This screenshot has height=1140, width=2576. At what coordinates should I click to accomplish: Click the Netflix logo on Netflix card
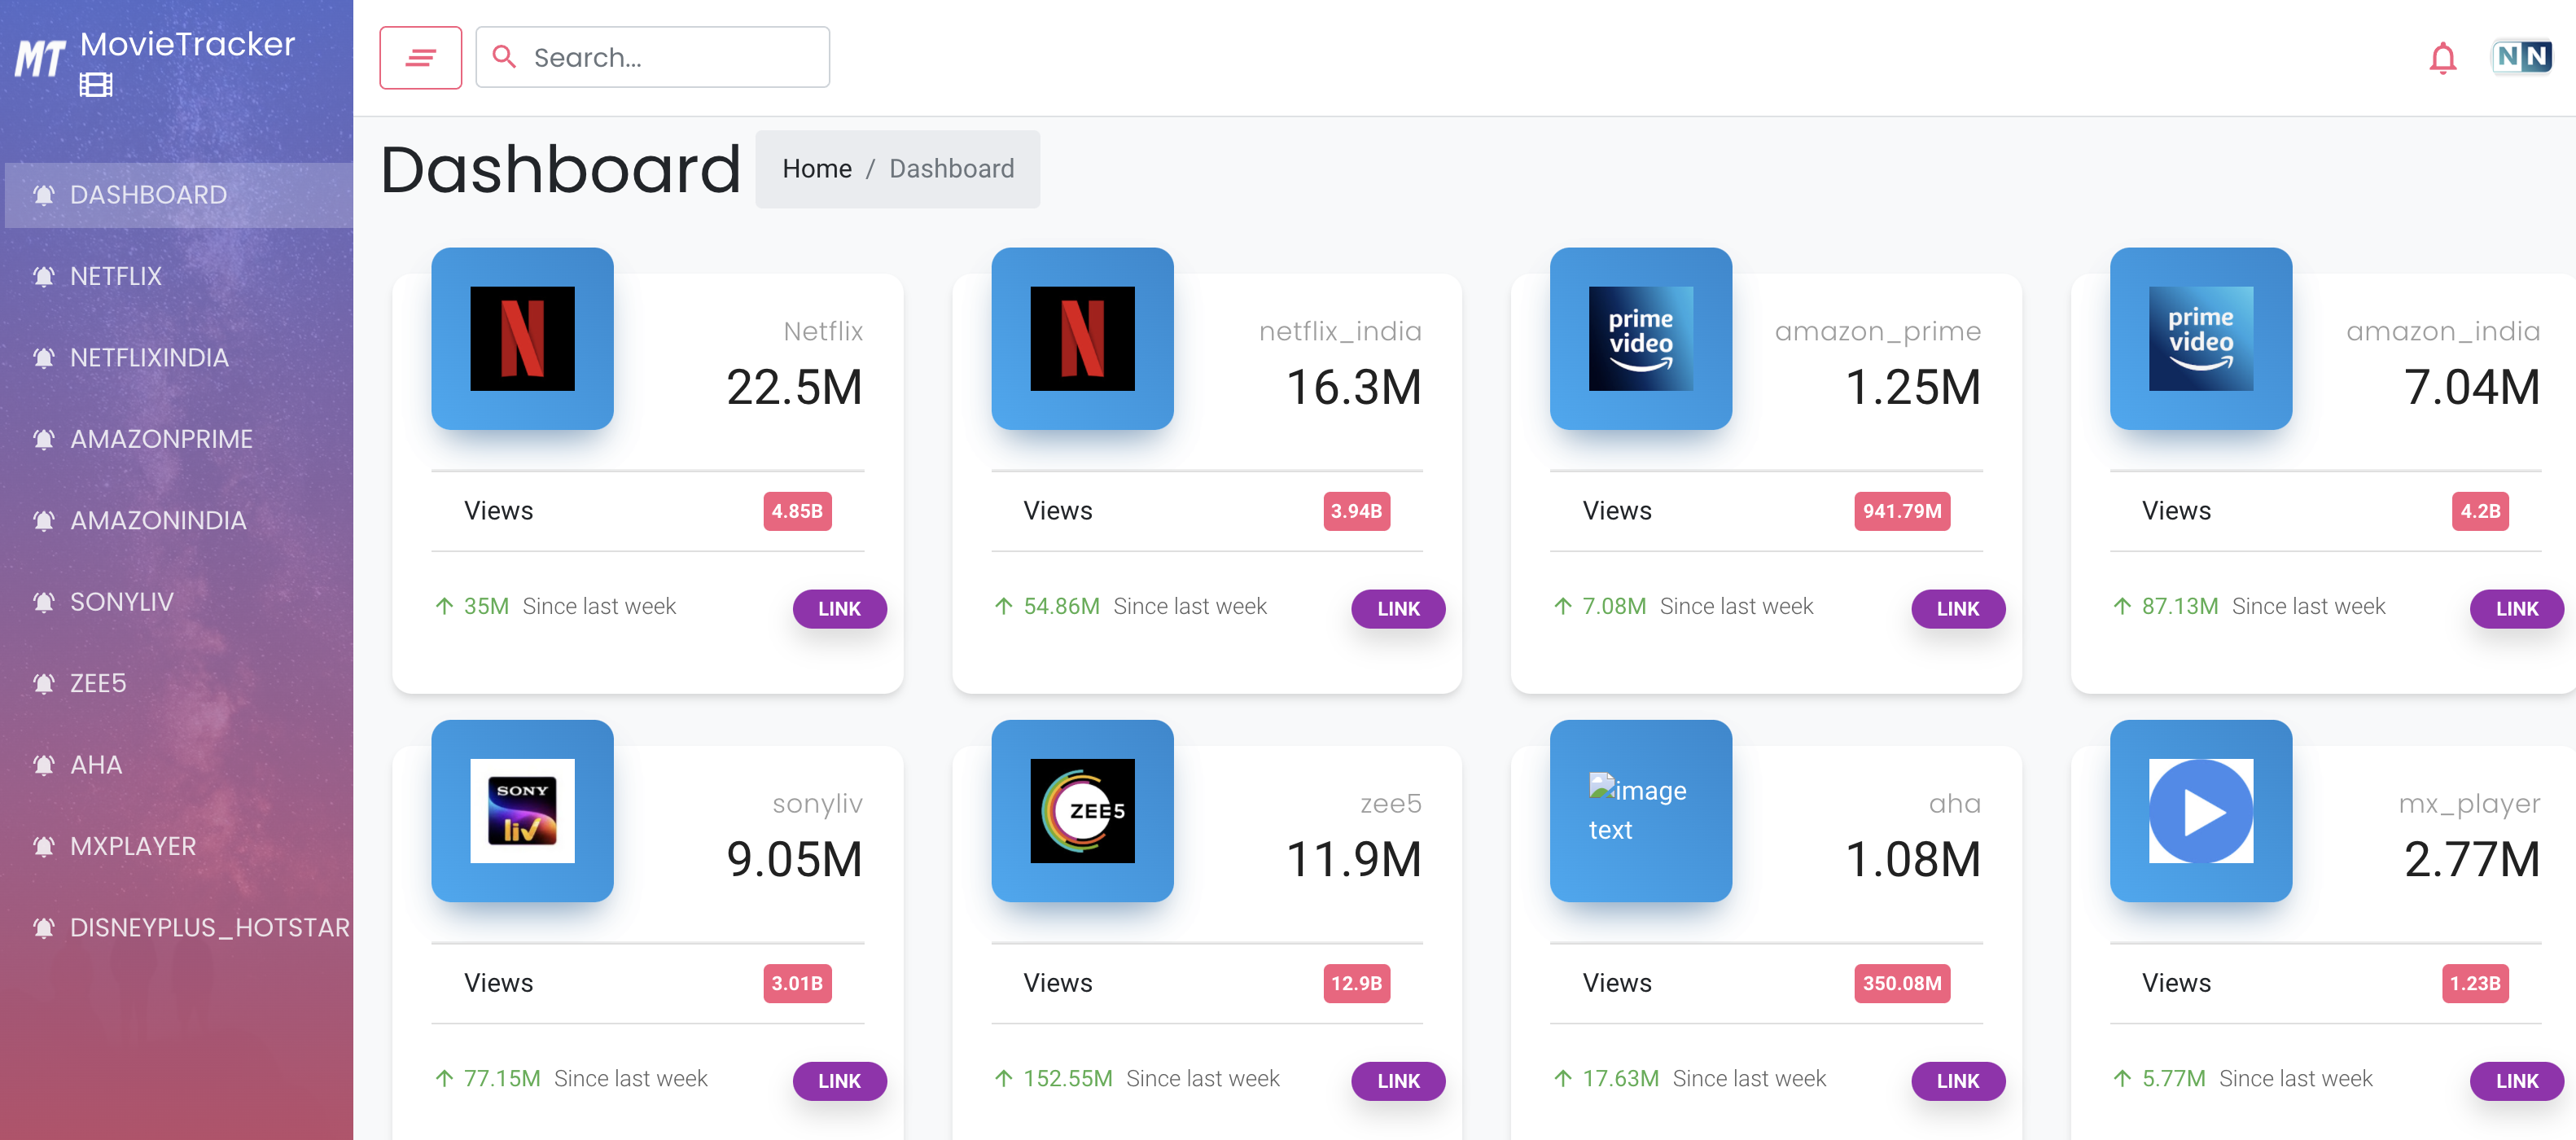coord(522,339)
